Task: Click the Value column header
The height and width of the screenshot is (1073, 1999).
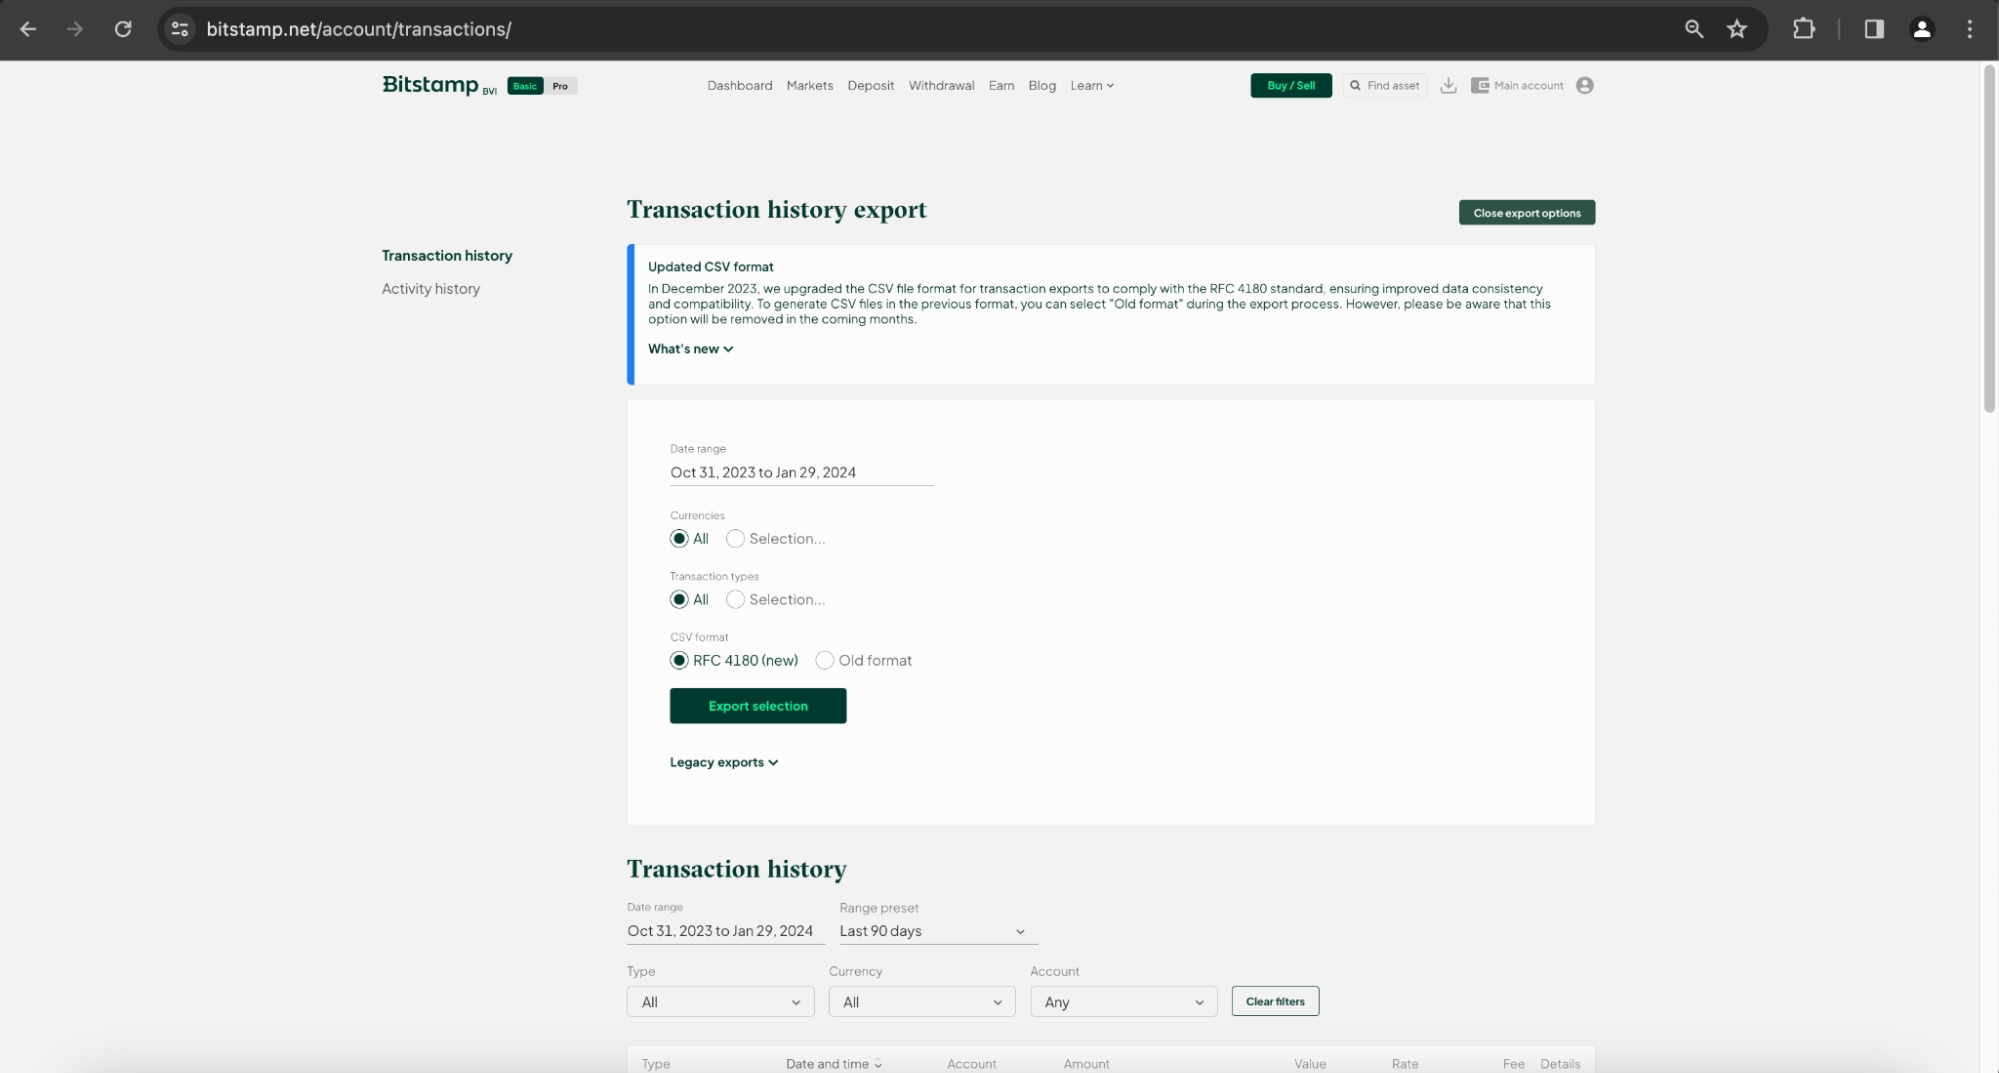Action: 1310,1064
